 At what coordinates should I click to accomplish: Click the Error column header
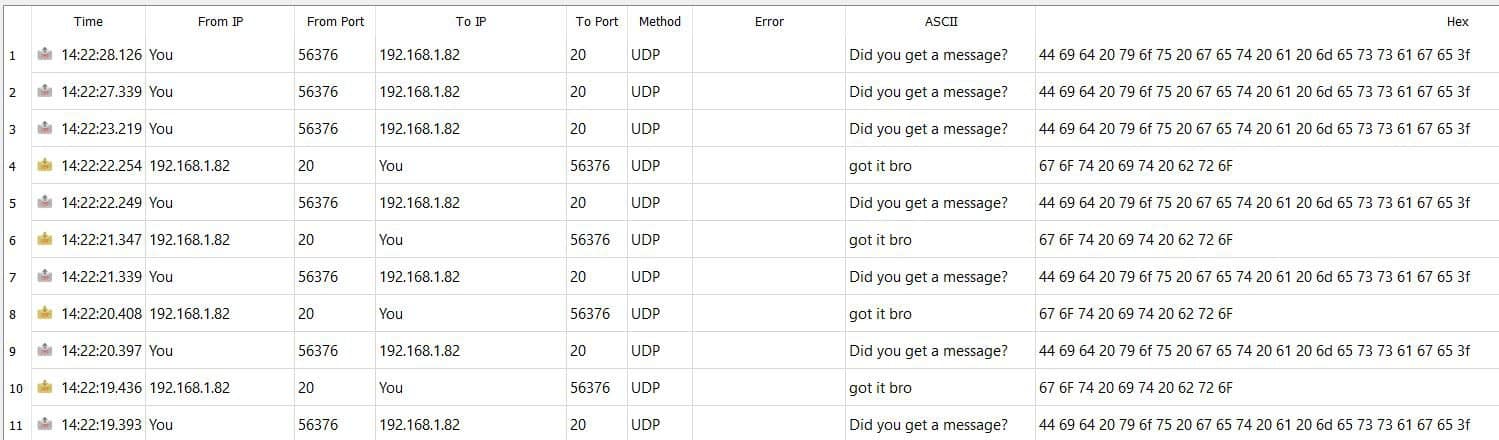[769, 21]
